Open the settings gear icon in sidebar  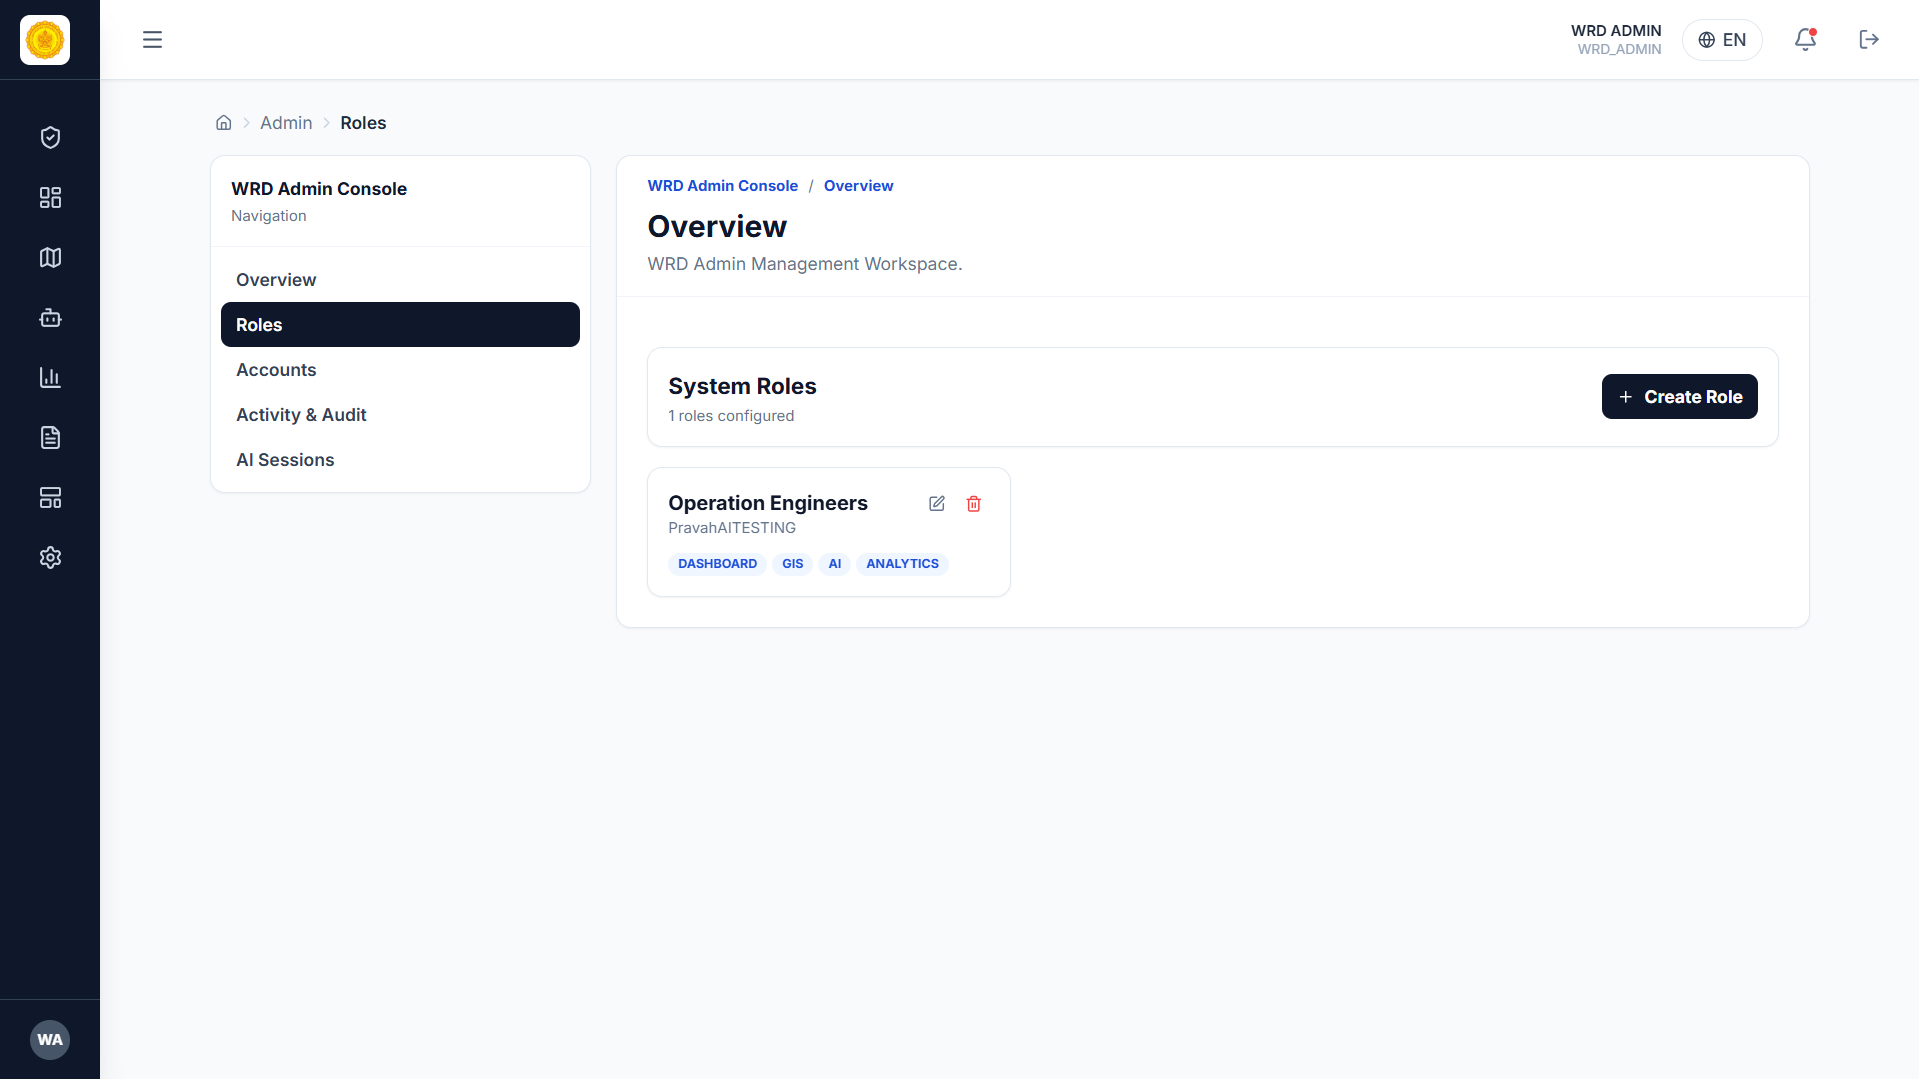tap(50, 558)
